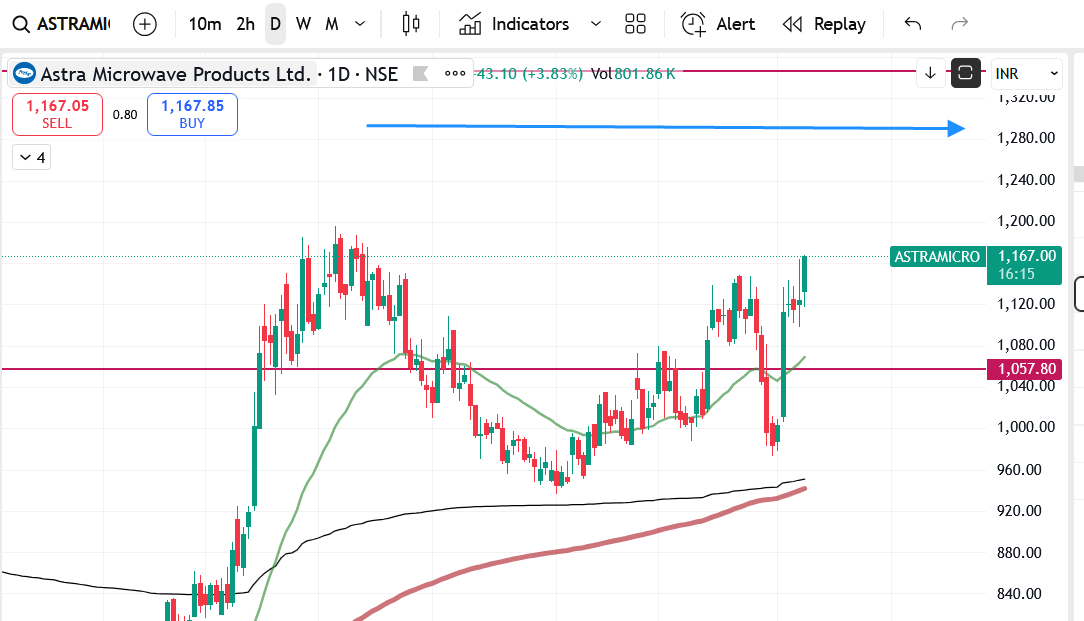Click the Astra Microwave company logo icon
Image resolution: width=1084 pixels, height=621 pixels.
coord(25,73)
